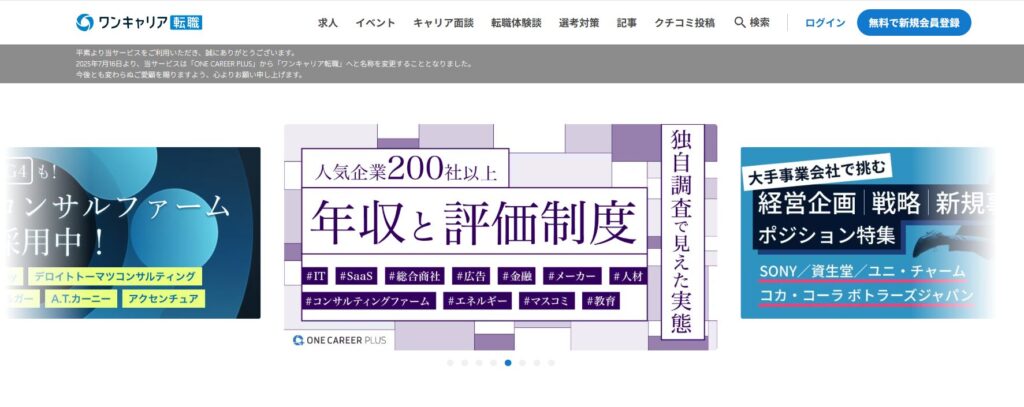Click the search magnifier icon
This screenshot has height=407, width=1024.
(739, 22)
